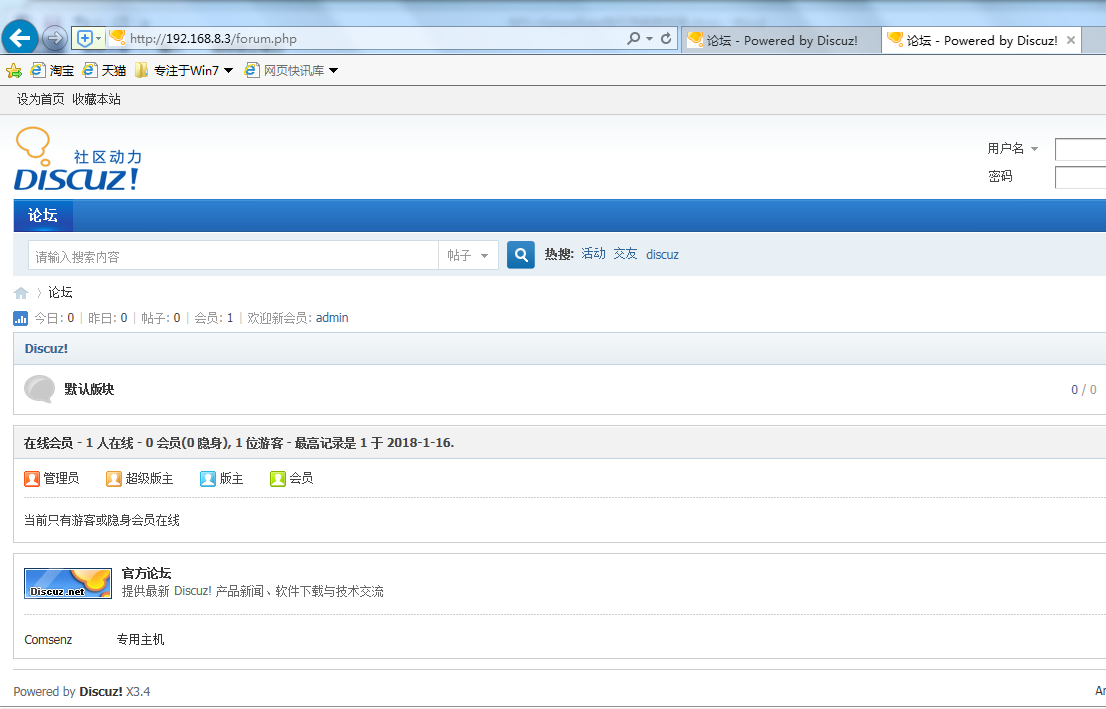Screen dimensions: 1106x709
Task: Click the 管理员 red user icon
Action: coord(32,479)
